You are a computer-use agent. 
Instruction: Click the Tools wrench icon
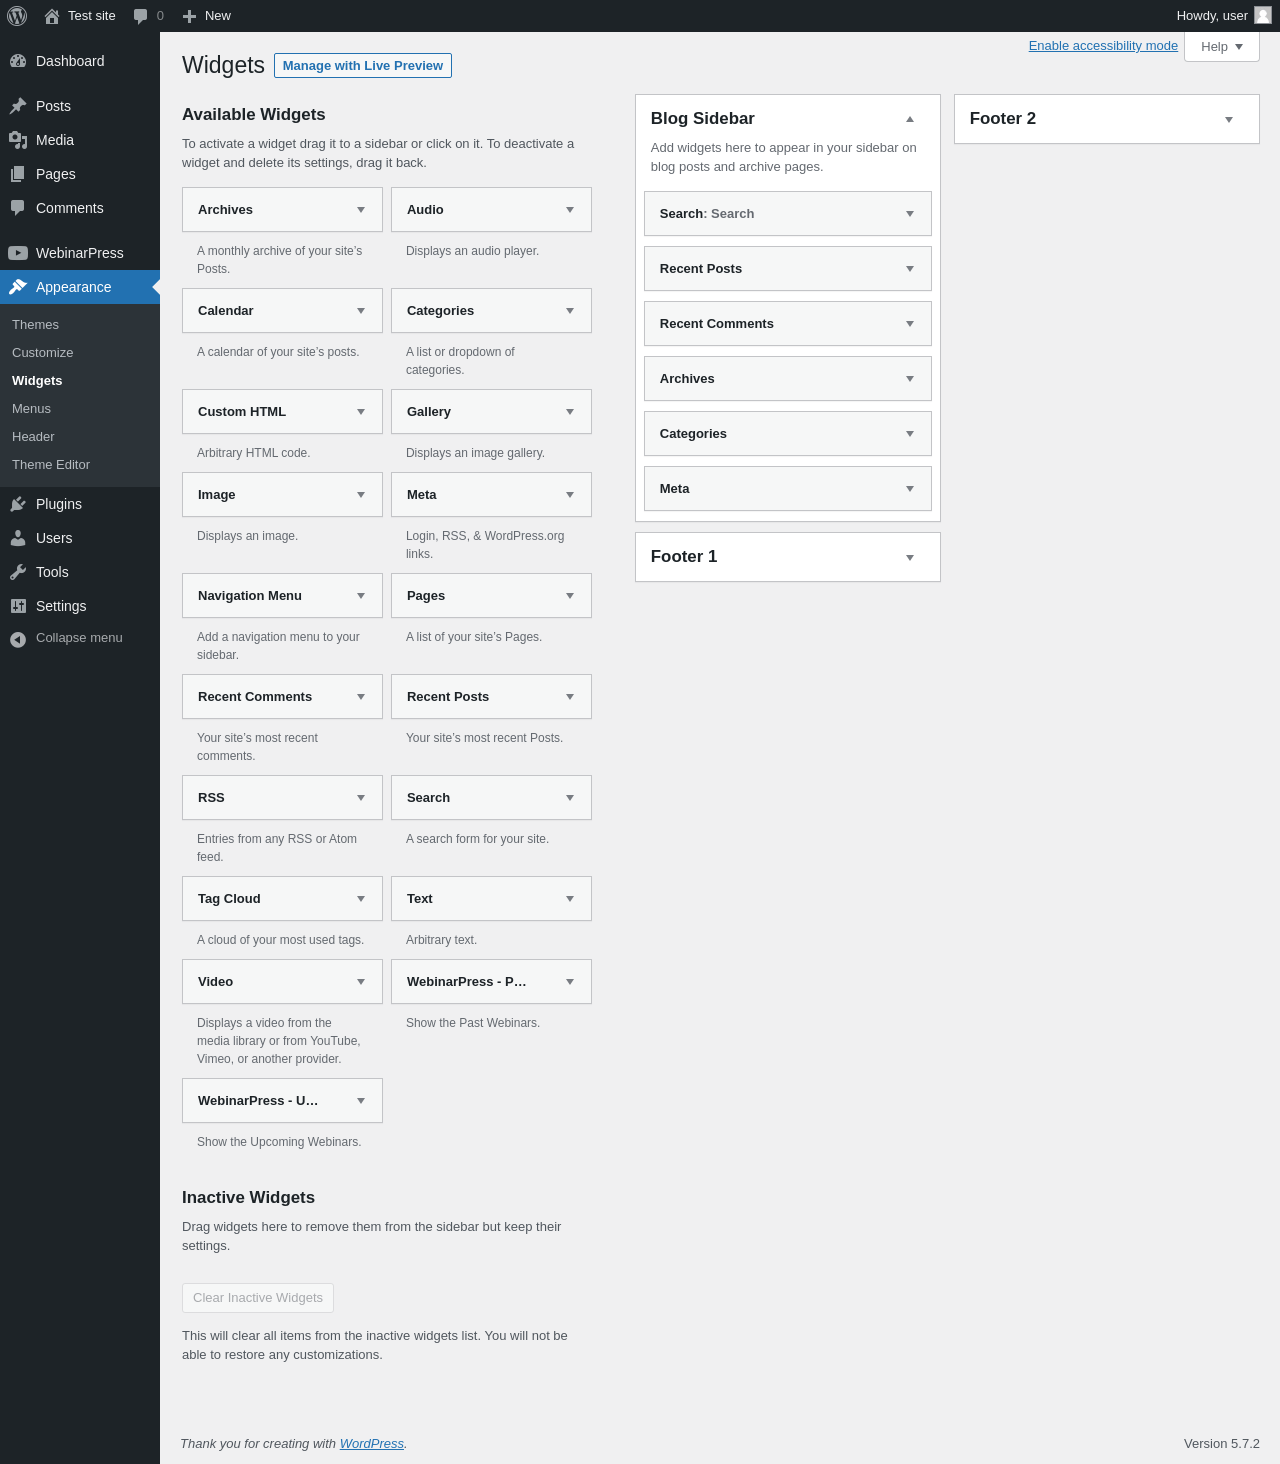click(x=18, y=572)
